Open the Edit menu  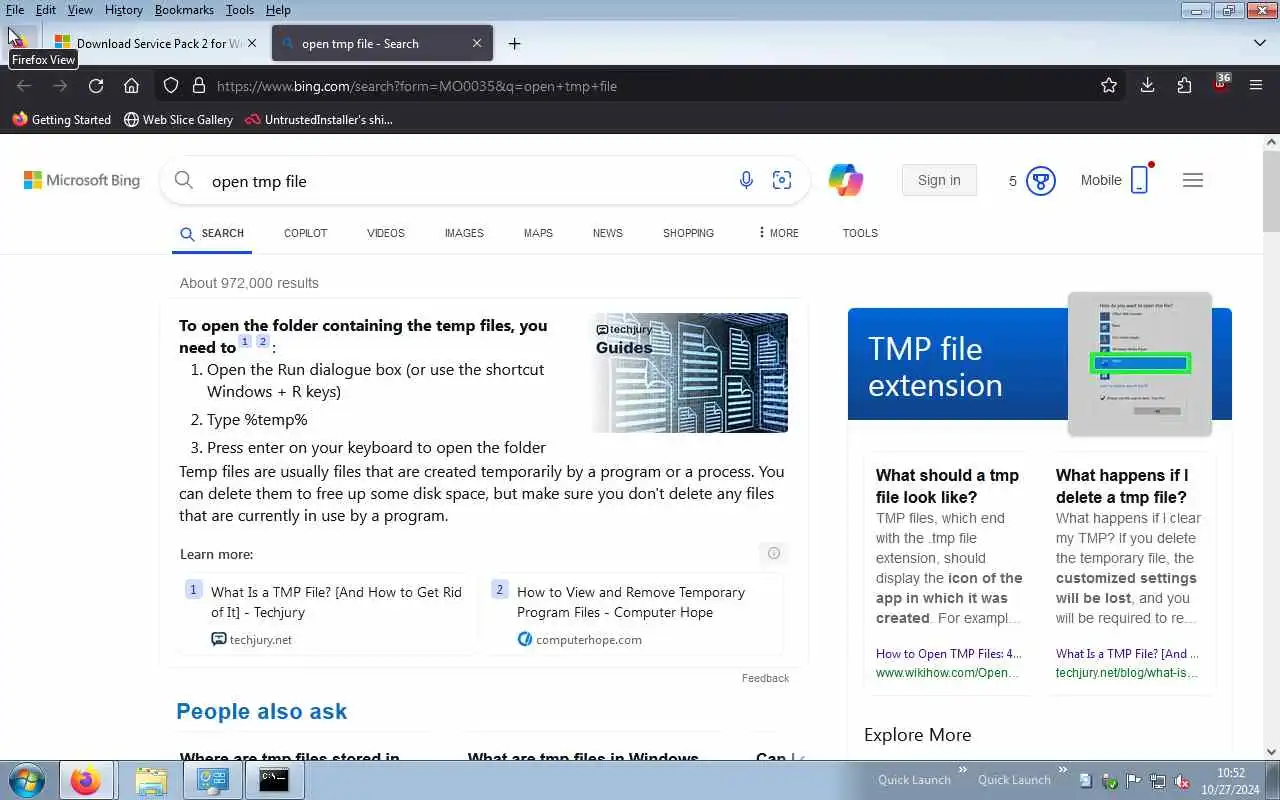46,9
